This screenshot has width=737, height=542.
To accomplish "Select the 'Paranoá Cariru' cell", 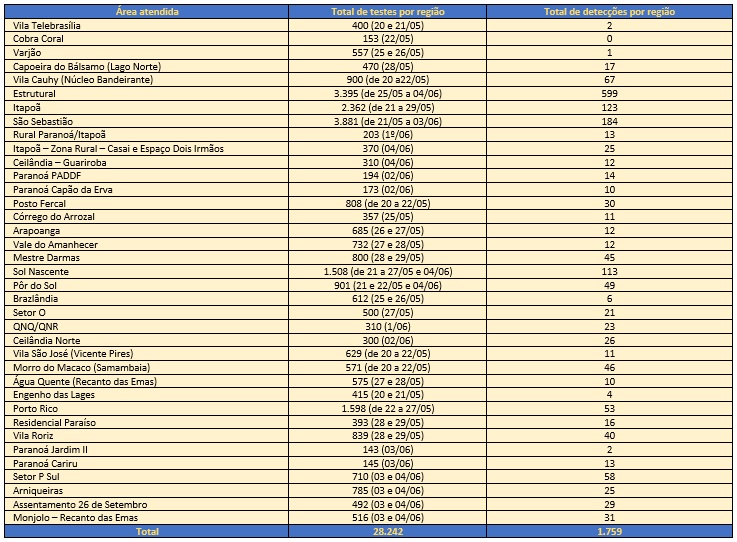I will (147, 463).
